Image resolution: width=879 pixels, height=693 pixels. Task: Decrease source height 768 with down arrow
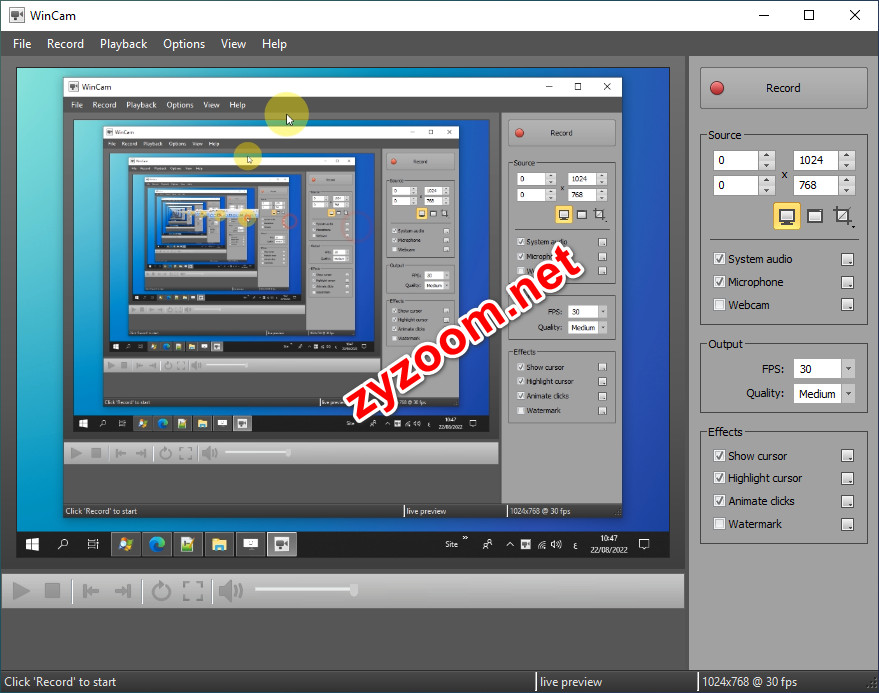point(846,190)
